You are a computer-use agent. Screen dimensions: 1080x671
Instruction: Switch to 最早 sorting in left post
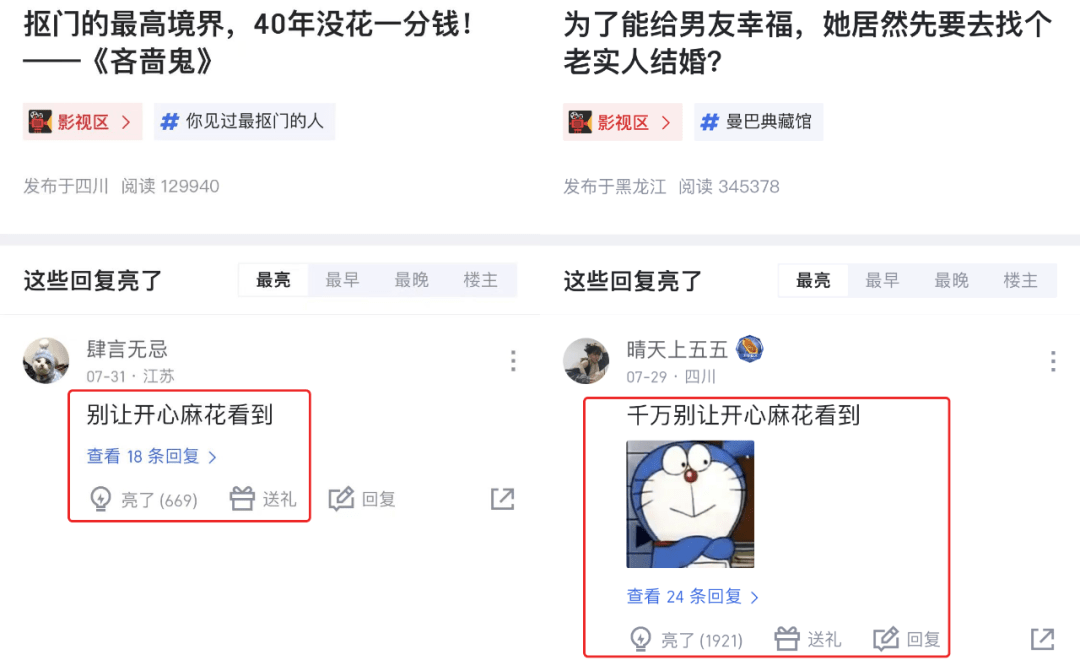pos(342,280)
